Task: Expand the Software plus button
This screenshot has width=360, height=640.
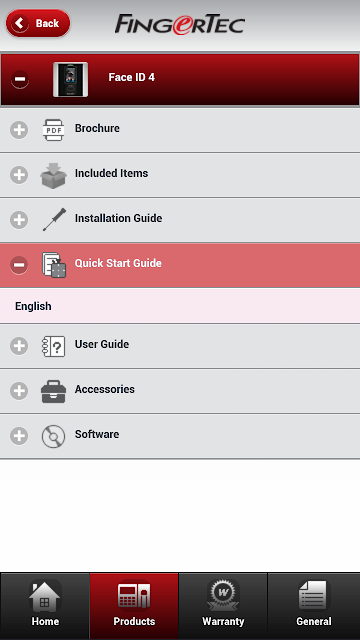Action: (19, 436)
